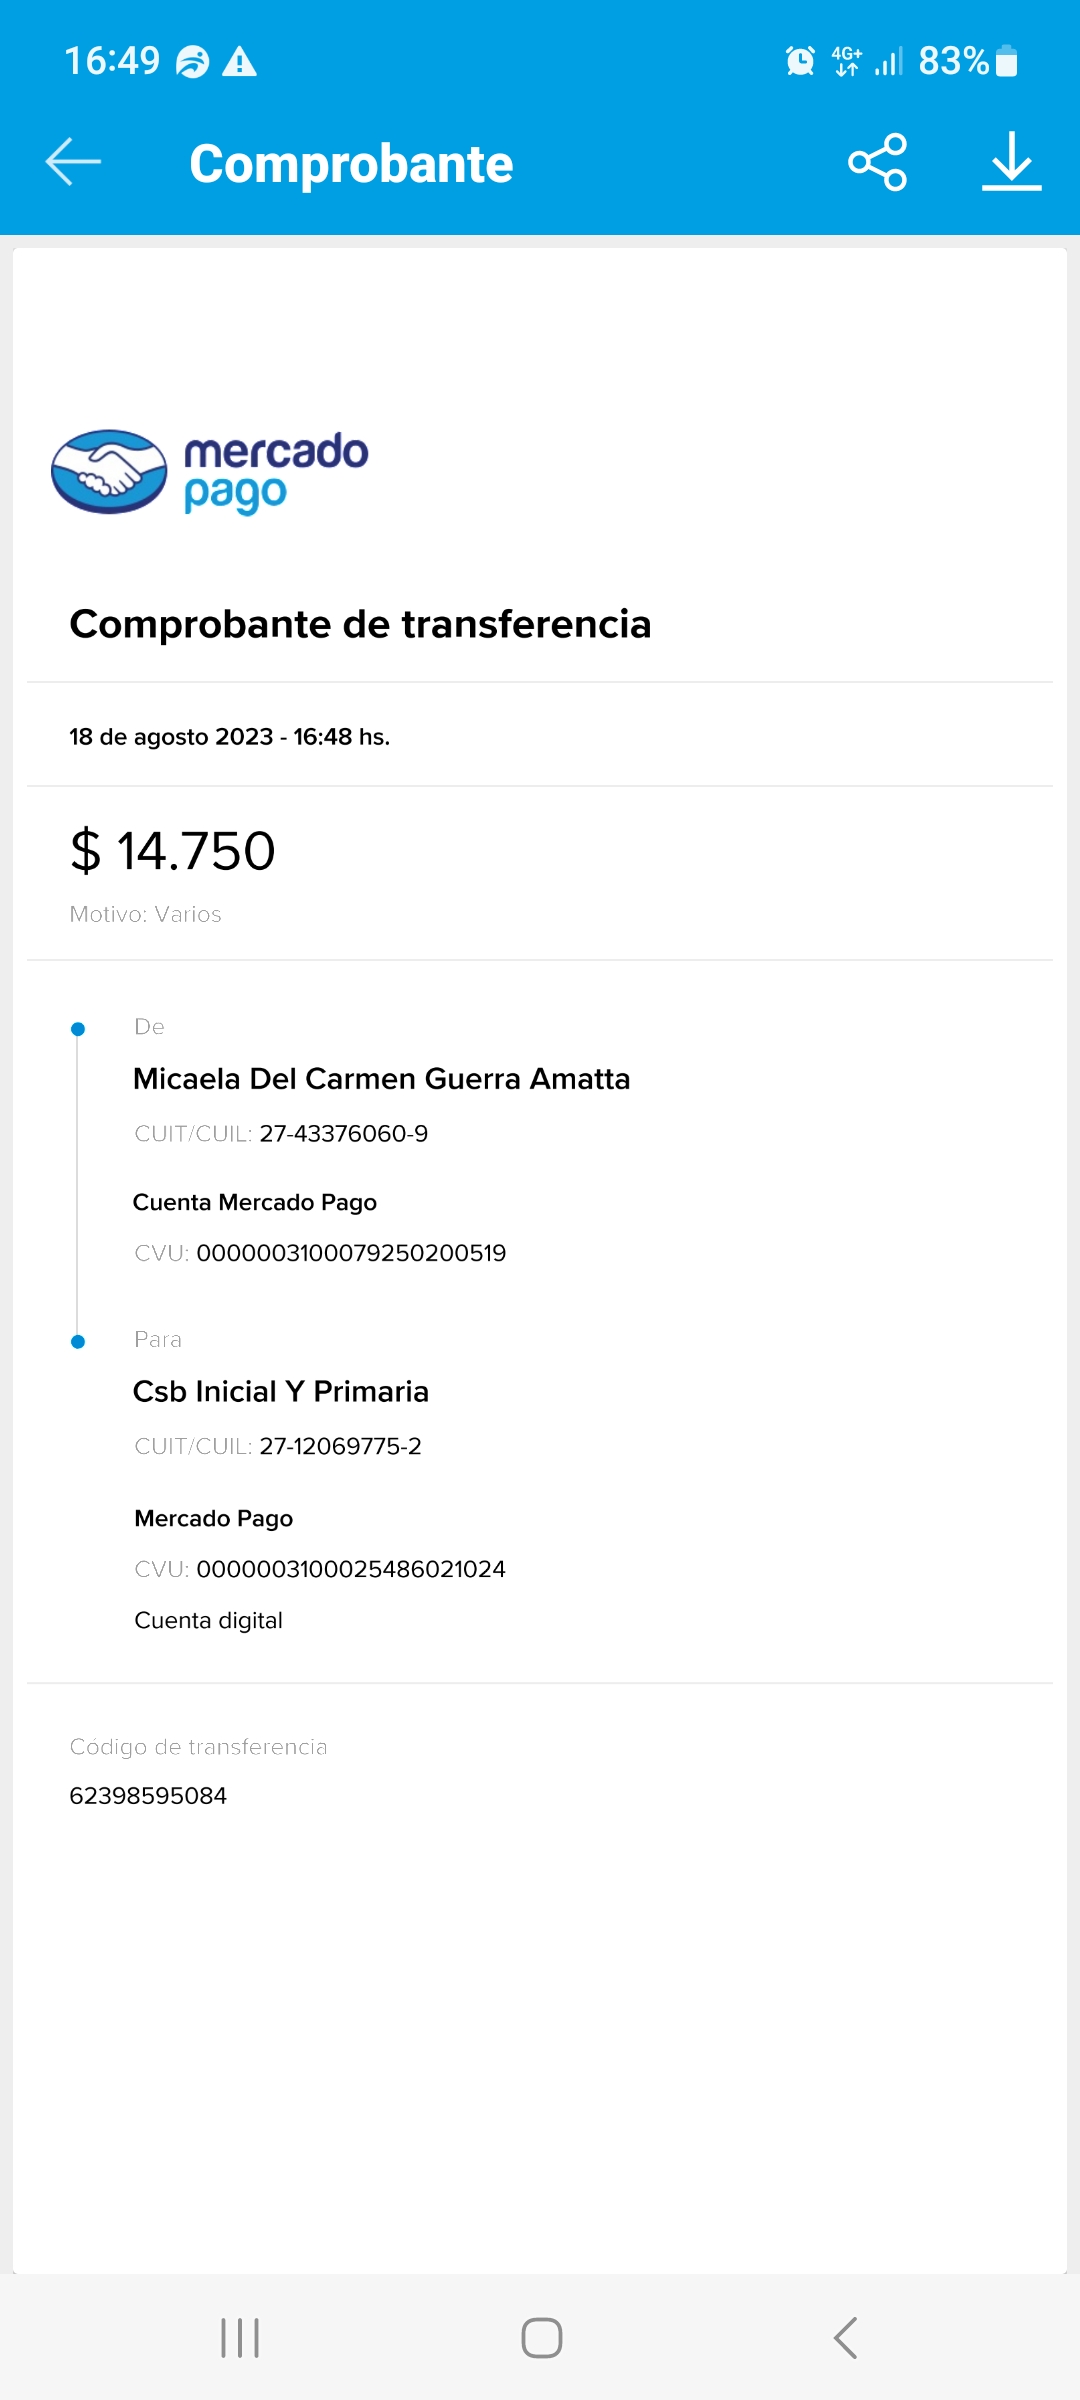The height and width of the screenshot is (2400, 1080).
Task: Download the receipt
Action: (1011, 162)
